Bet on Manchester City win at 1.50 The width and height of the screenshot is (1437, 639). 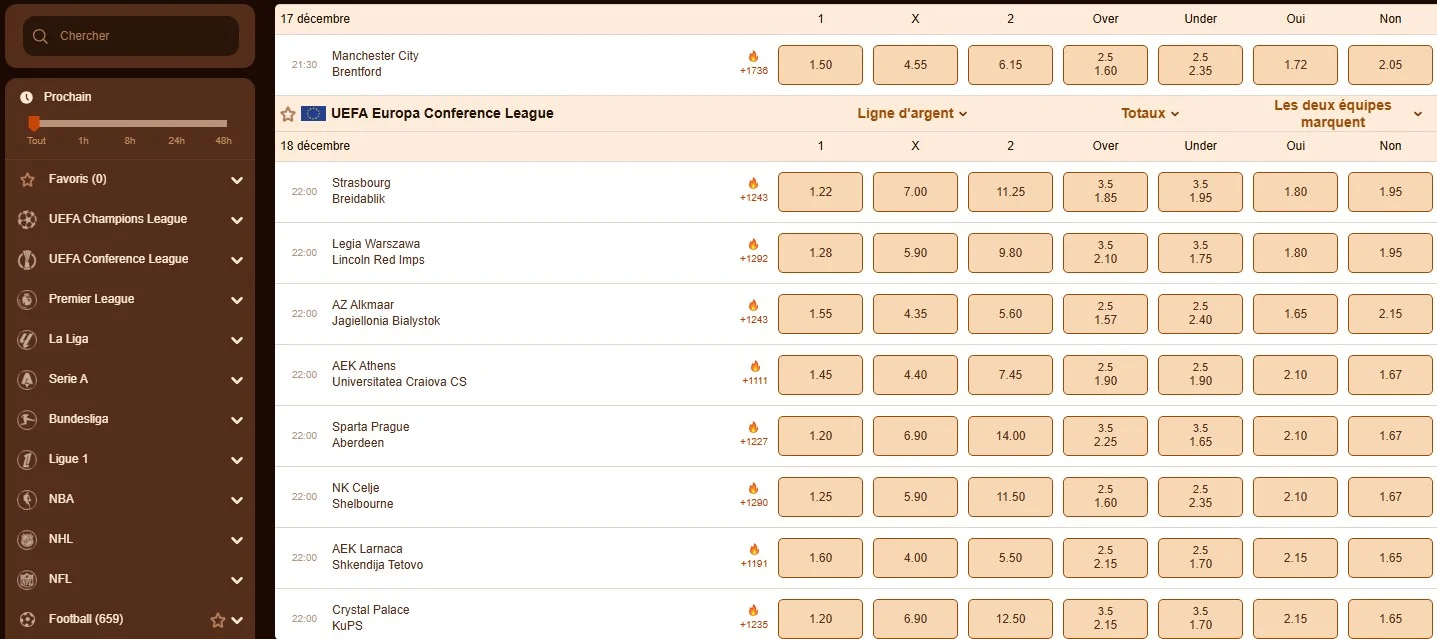tap(820, 65)
